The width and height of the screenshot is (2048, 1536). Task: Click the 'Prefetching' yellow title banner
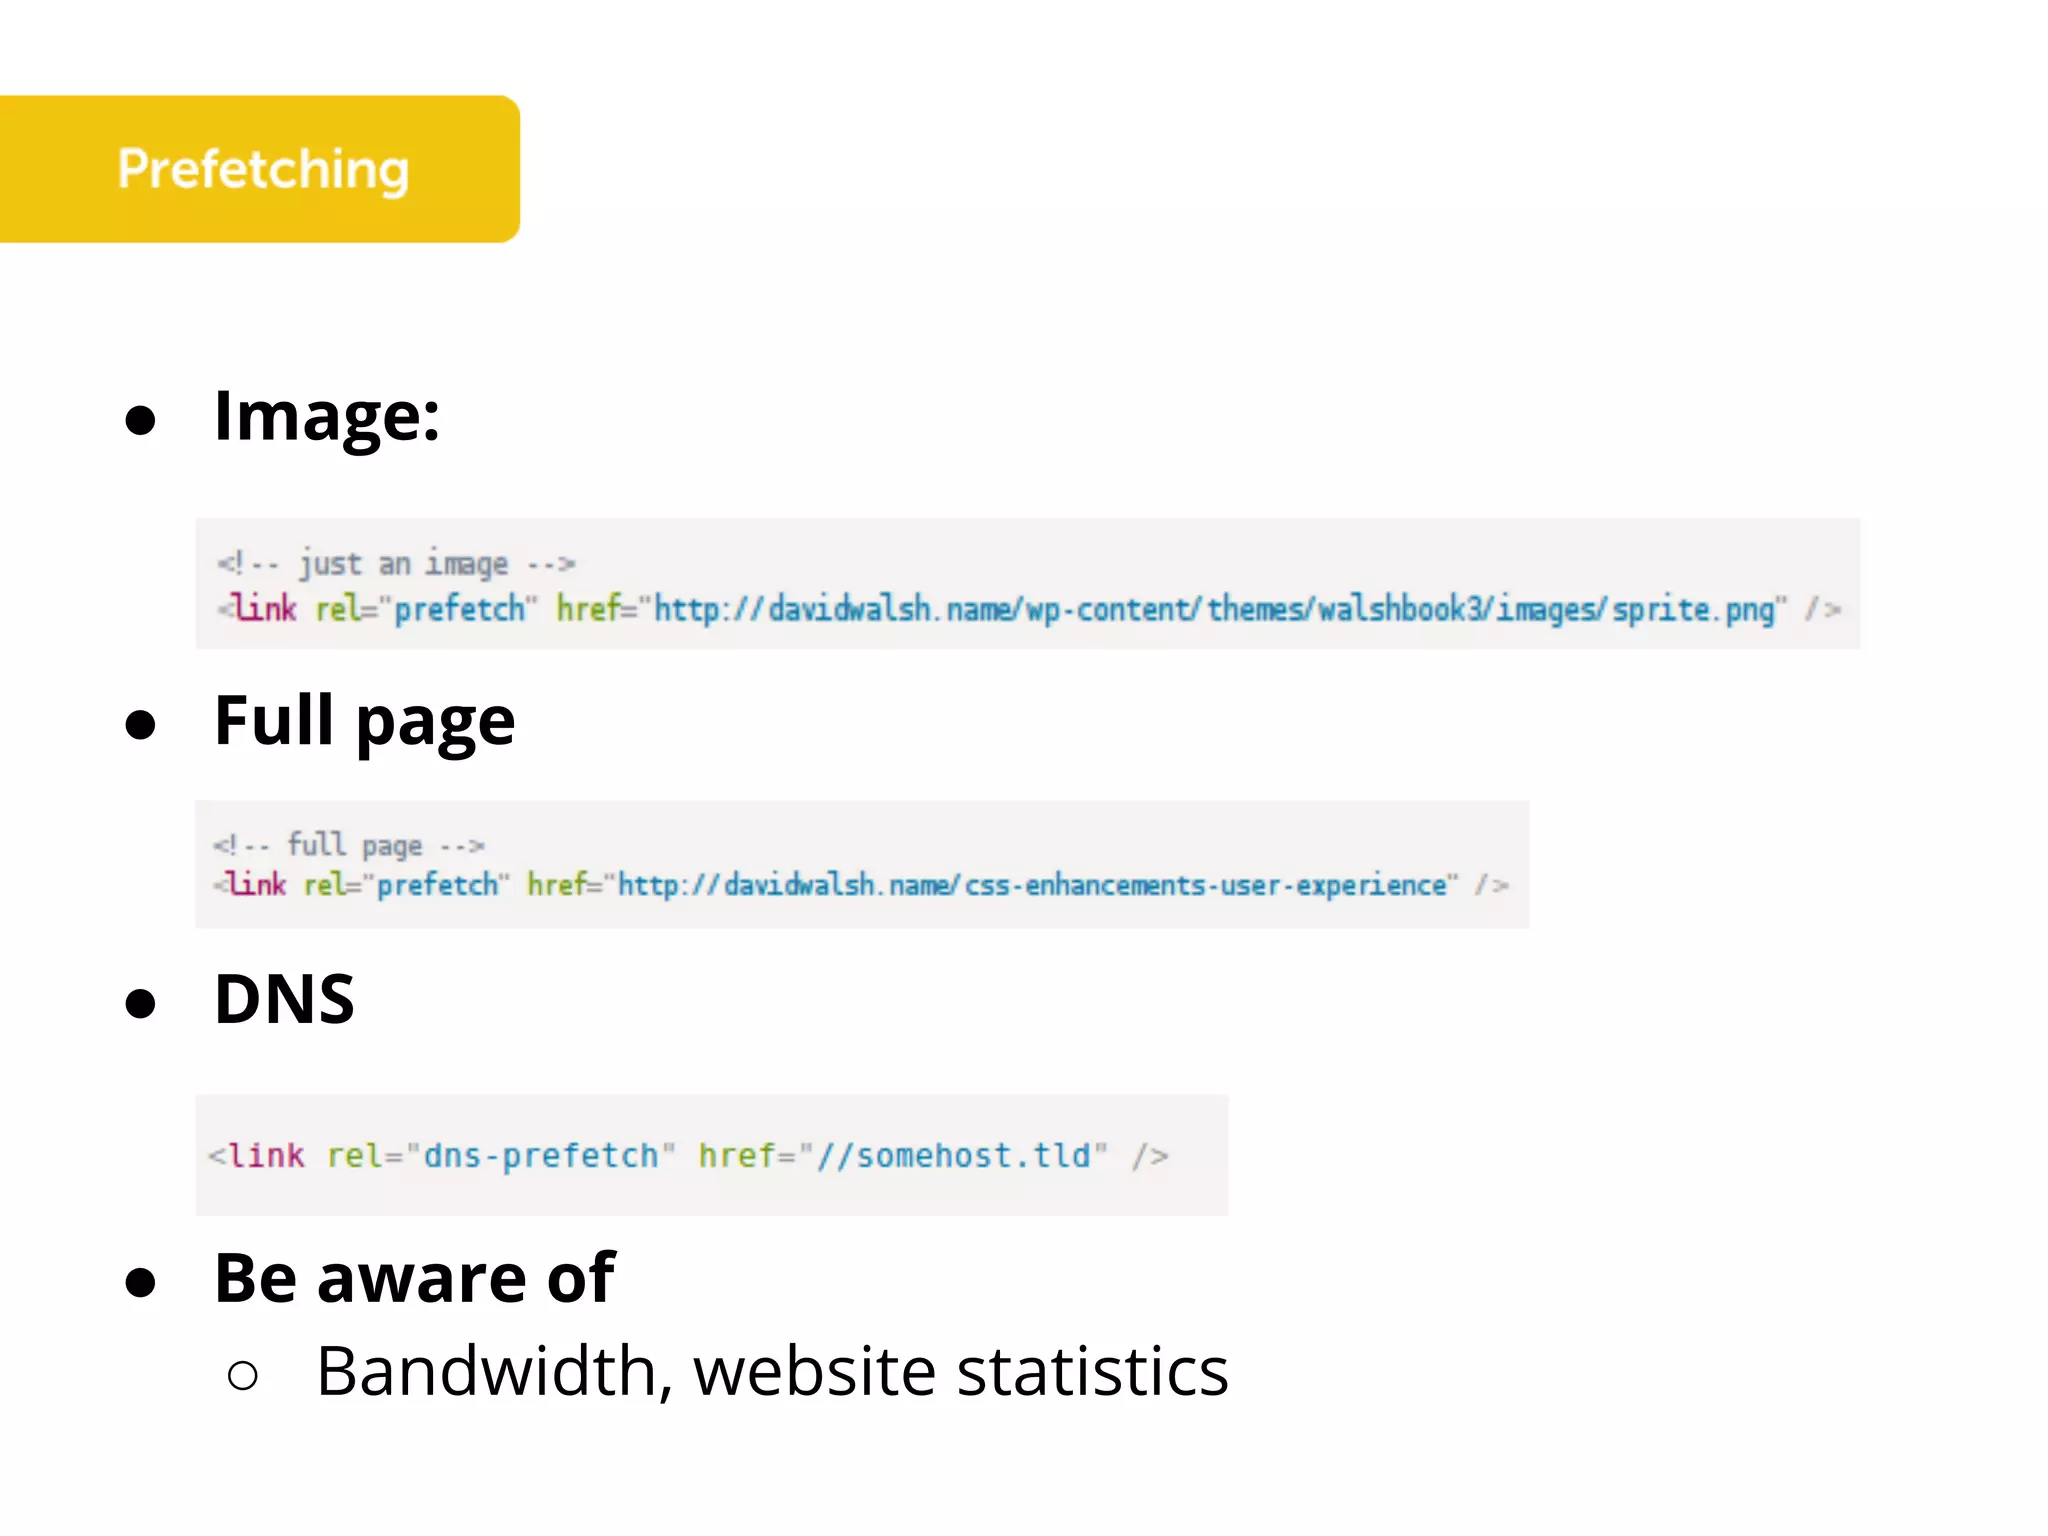tap(259, 169)
